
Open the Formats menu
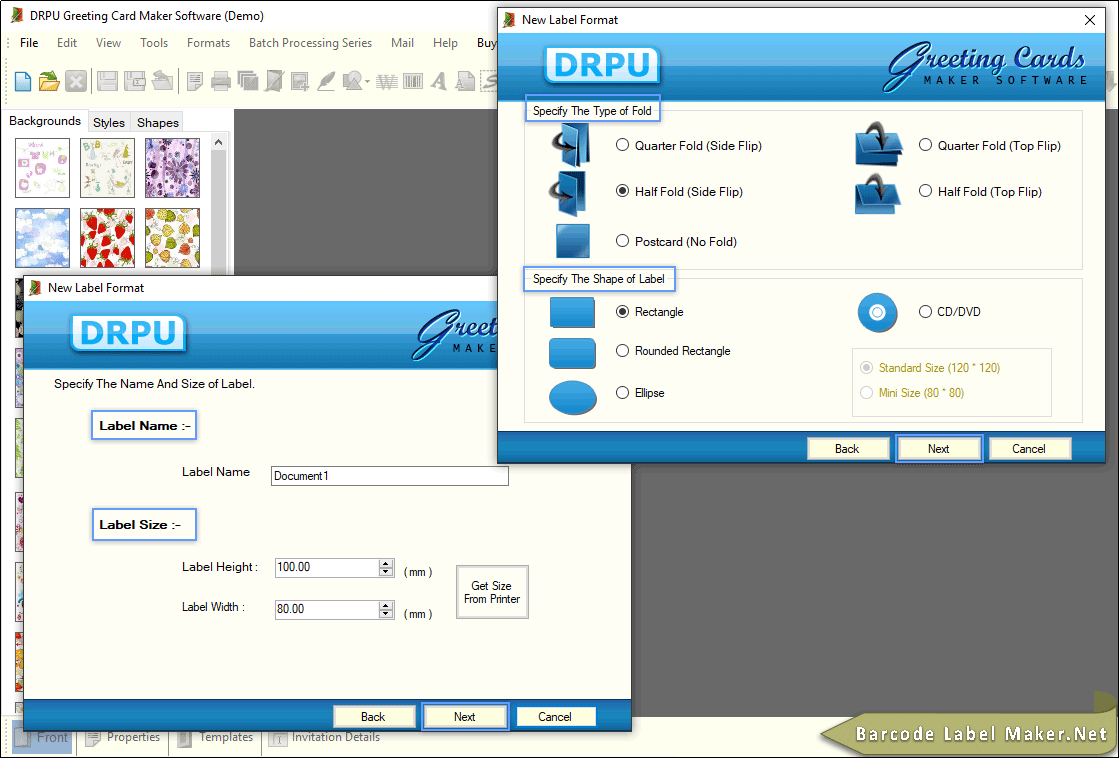point(208,43)
